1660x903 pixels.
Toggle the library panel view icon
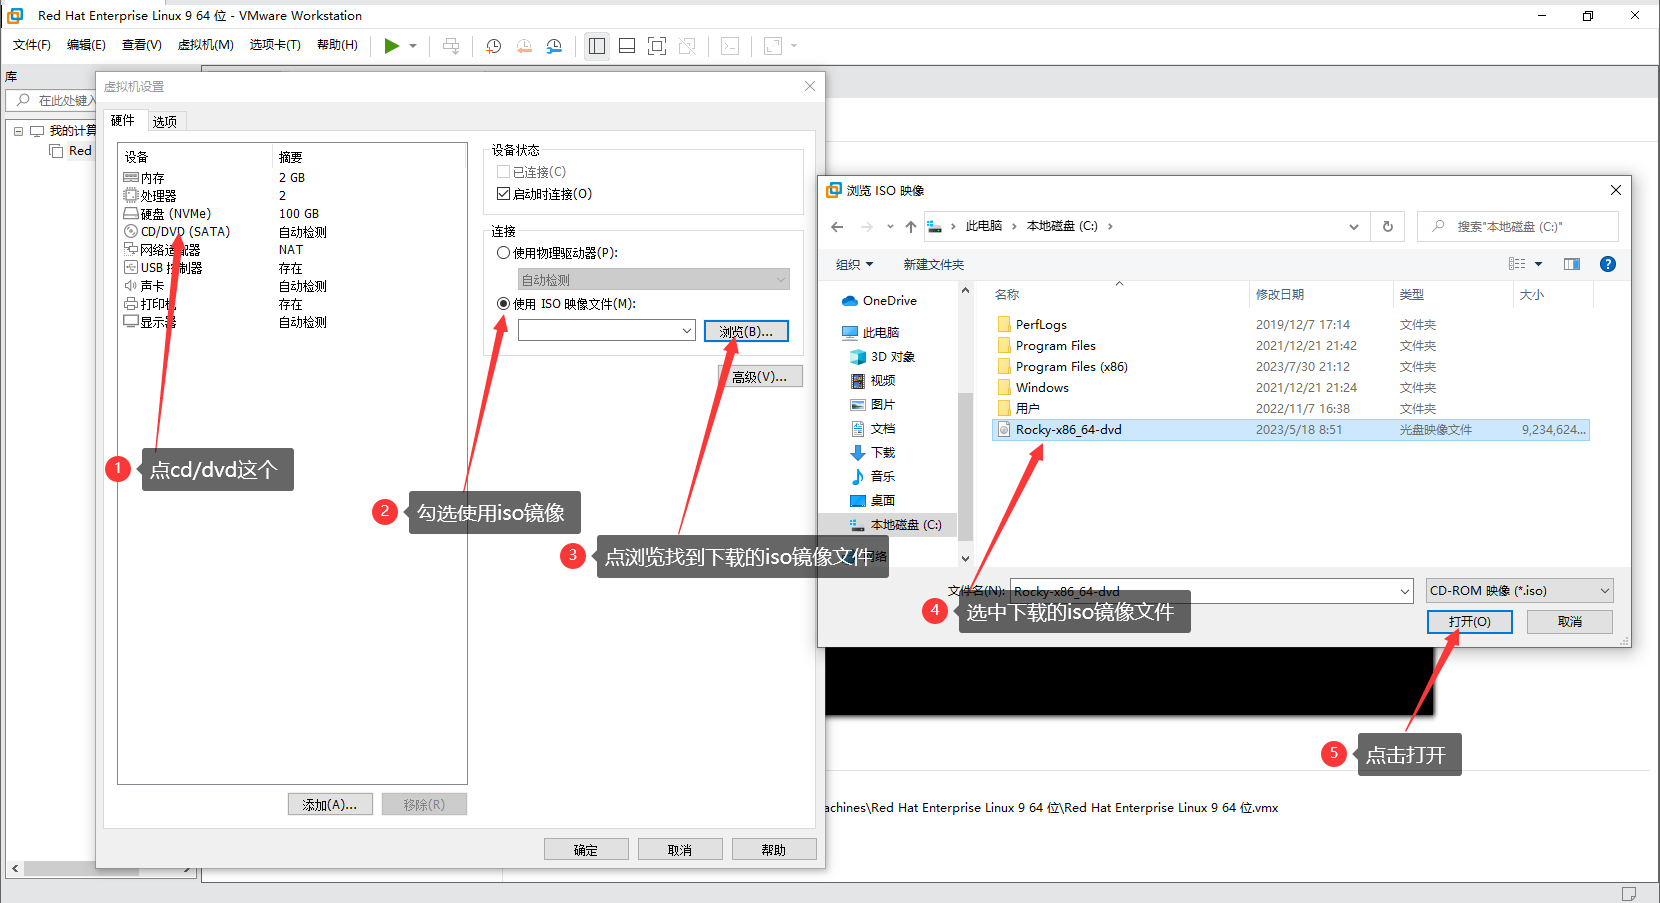[597, 46]
